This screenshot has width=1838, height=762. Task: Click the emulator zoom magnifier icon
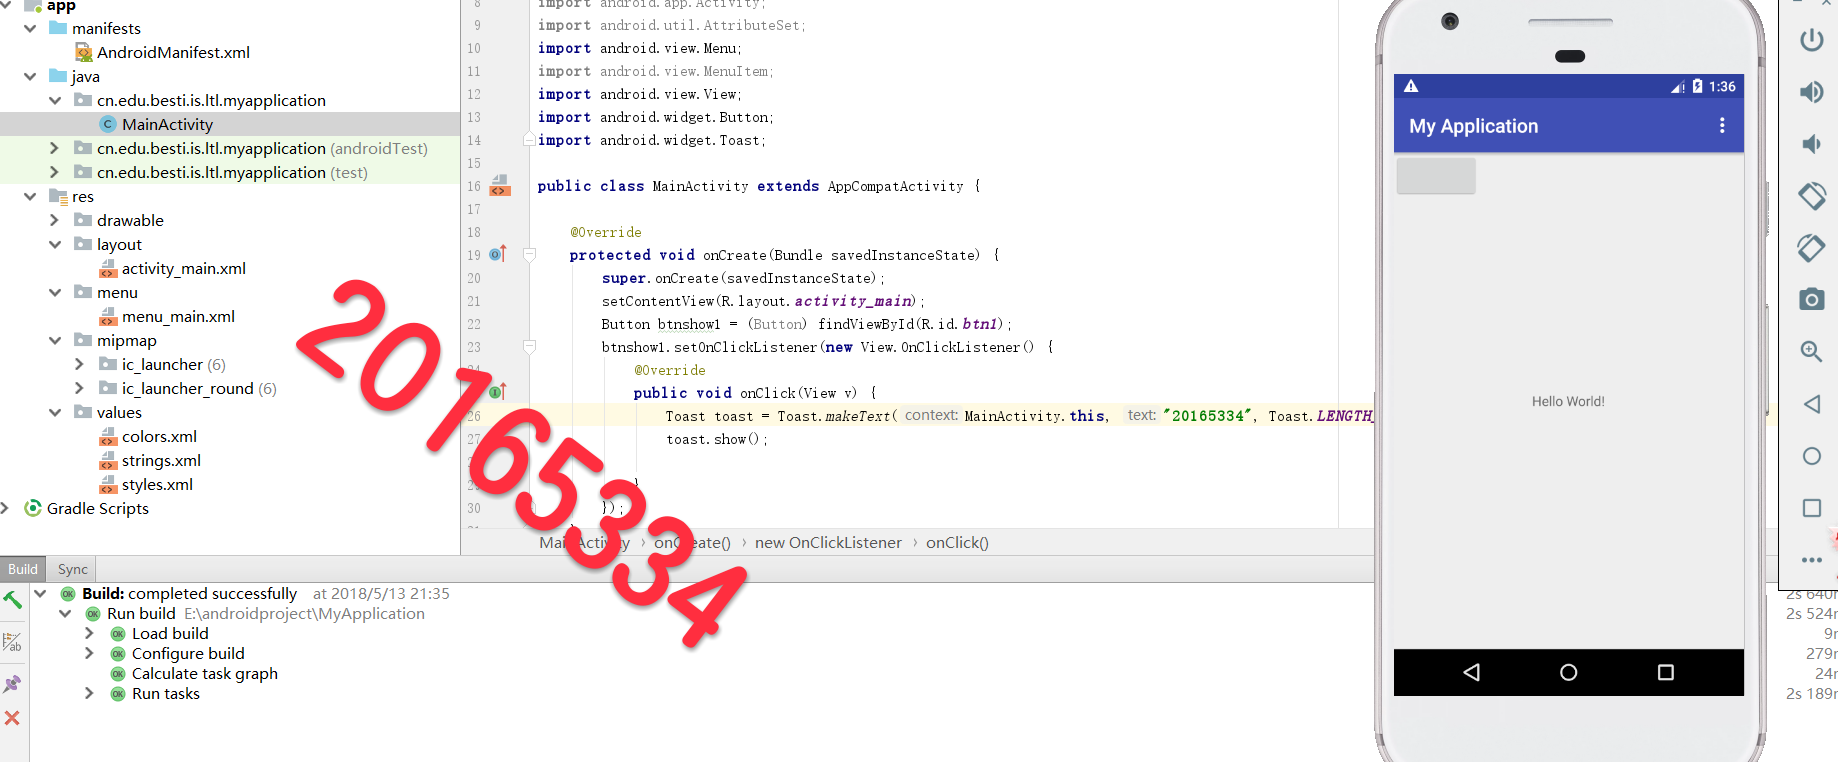coord(1811,351)
